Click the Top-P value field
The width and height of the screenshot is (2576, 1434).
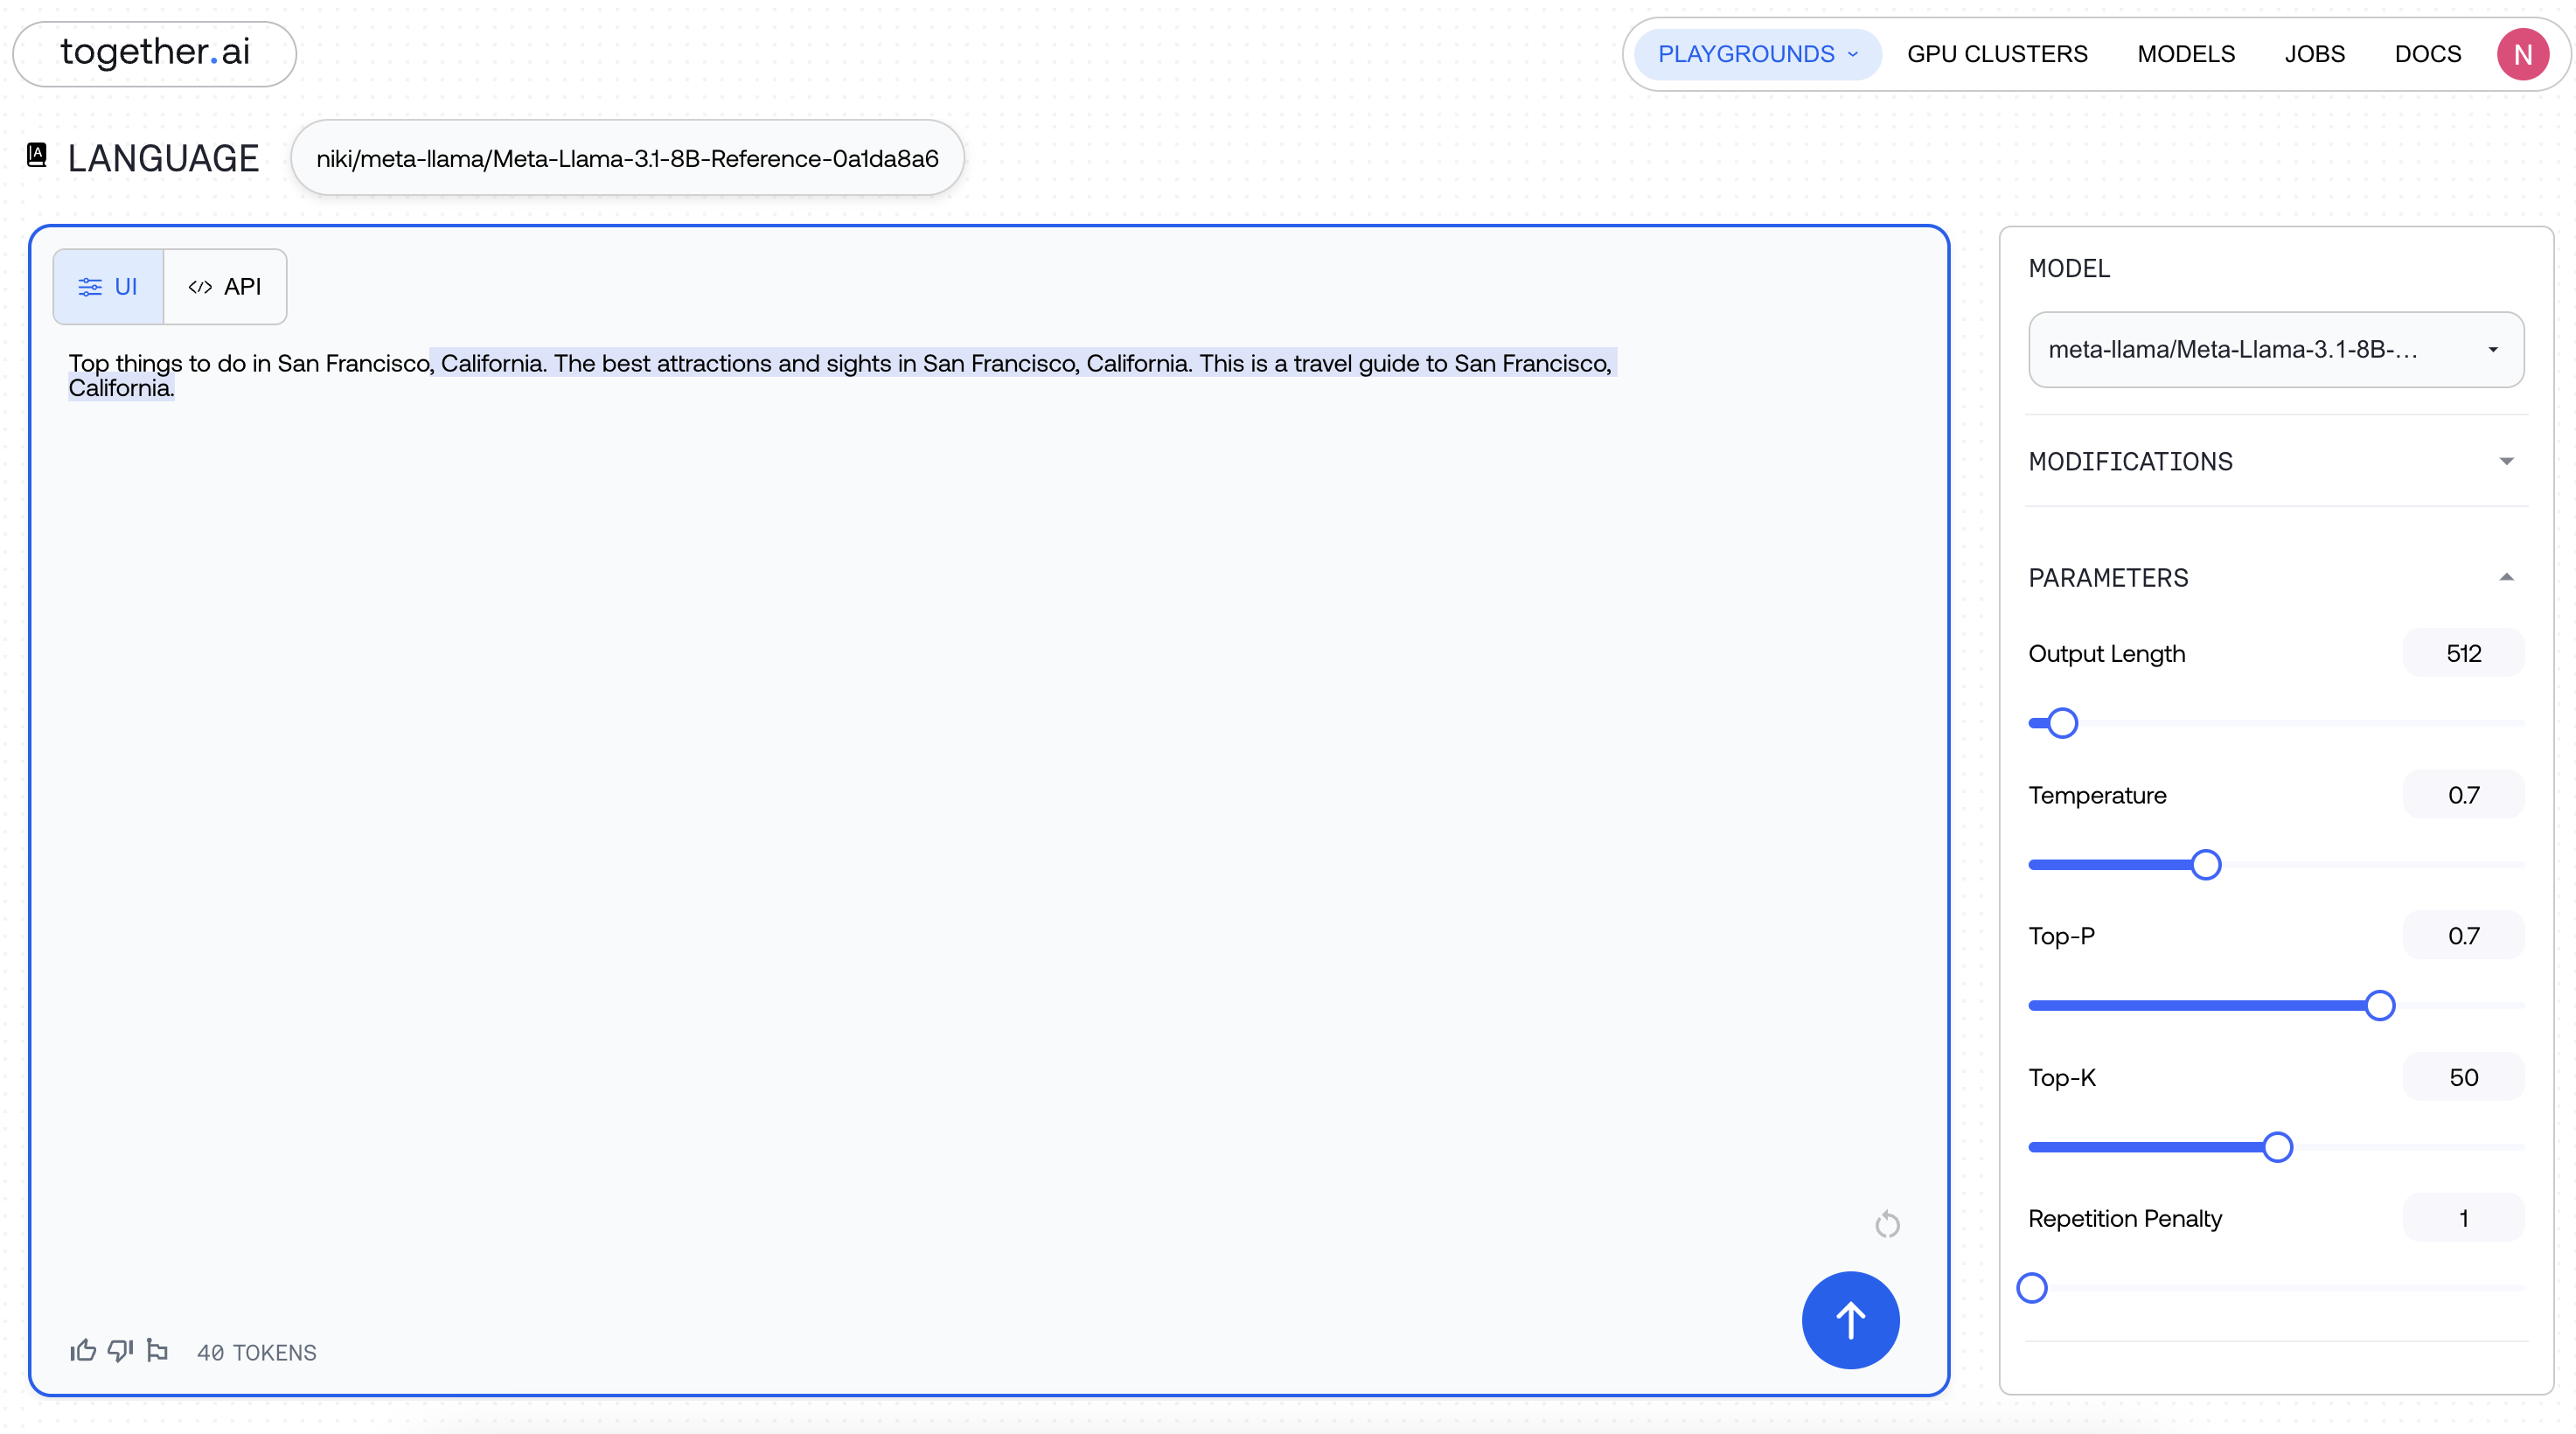pyautogui.click(x=2463, y=936)
